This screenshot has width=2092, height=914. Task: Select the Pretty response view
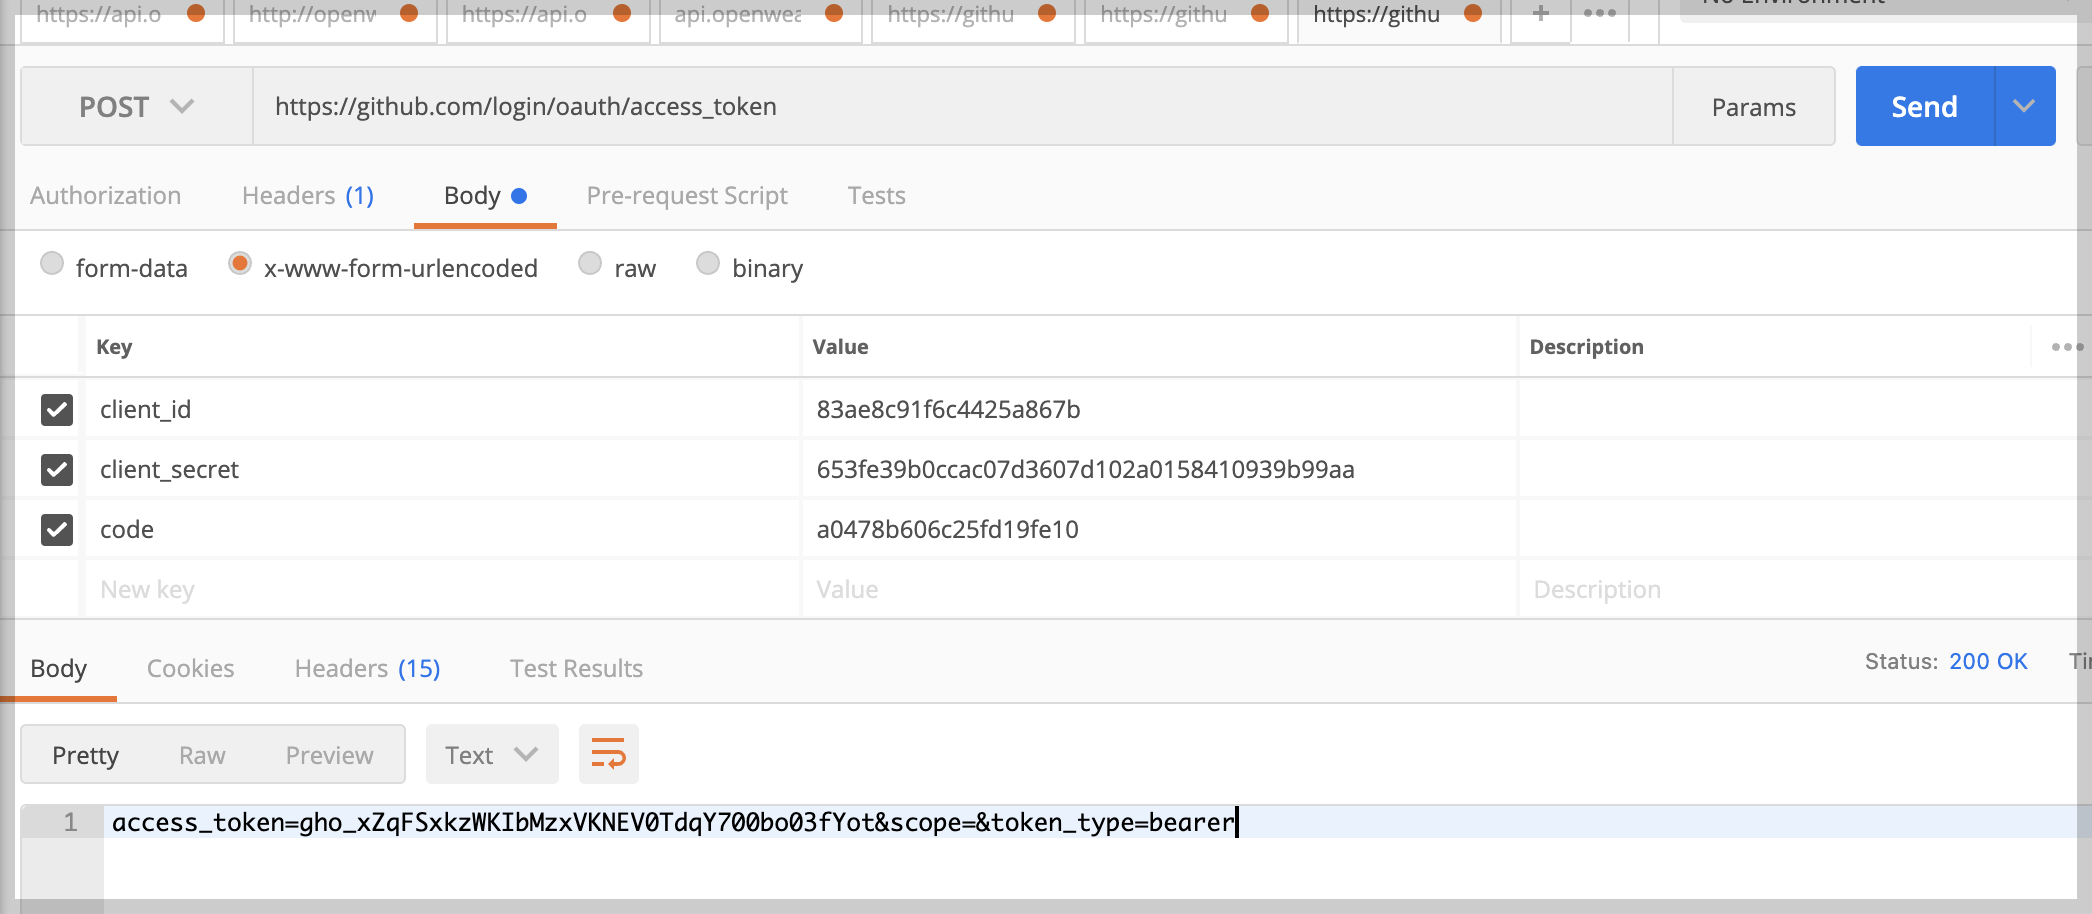[x=85, y=755]
